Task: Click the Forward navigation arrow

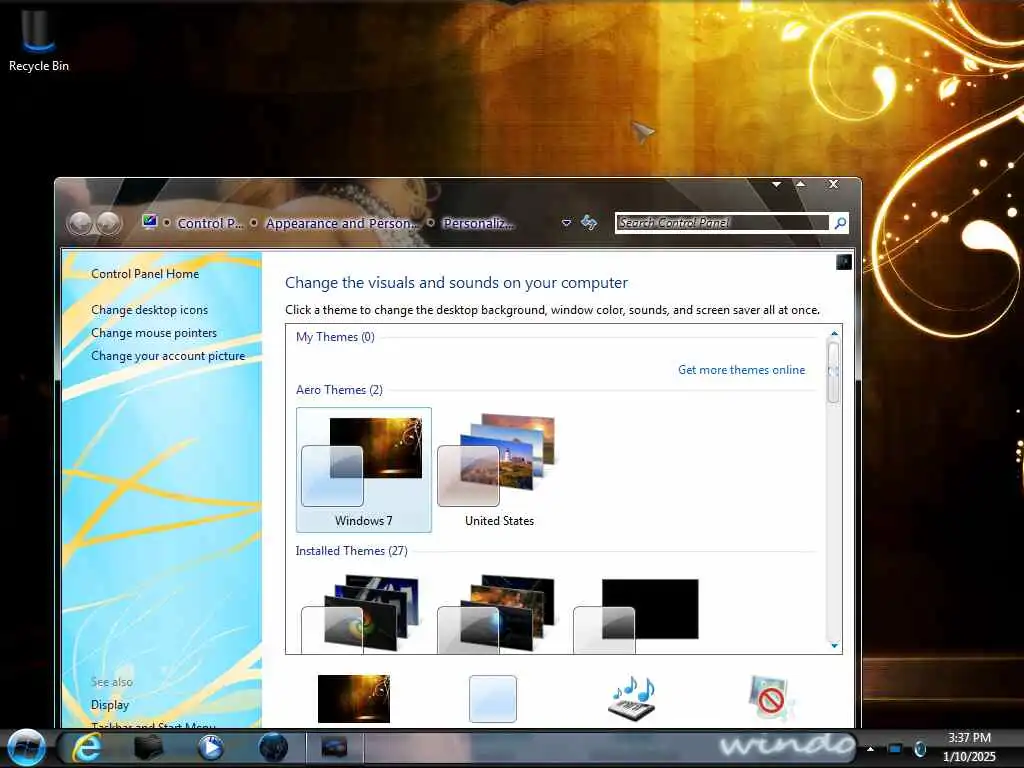Action: coord(109,223)
